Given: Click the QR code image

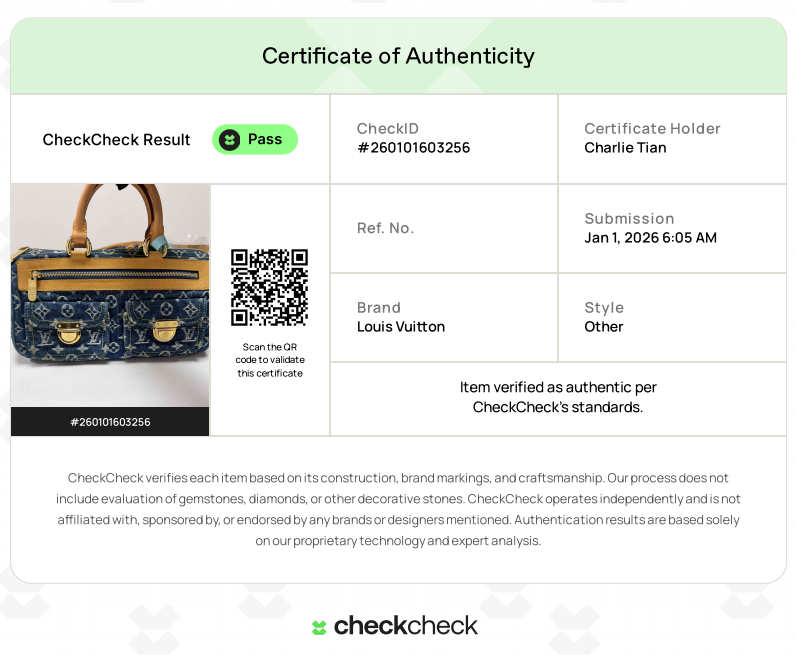Looking at the screenshot, I should 269,287.
